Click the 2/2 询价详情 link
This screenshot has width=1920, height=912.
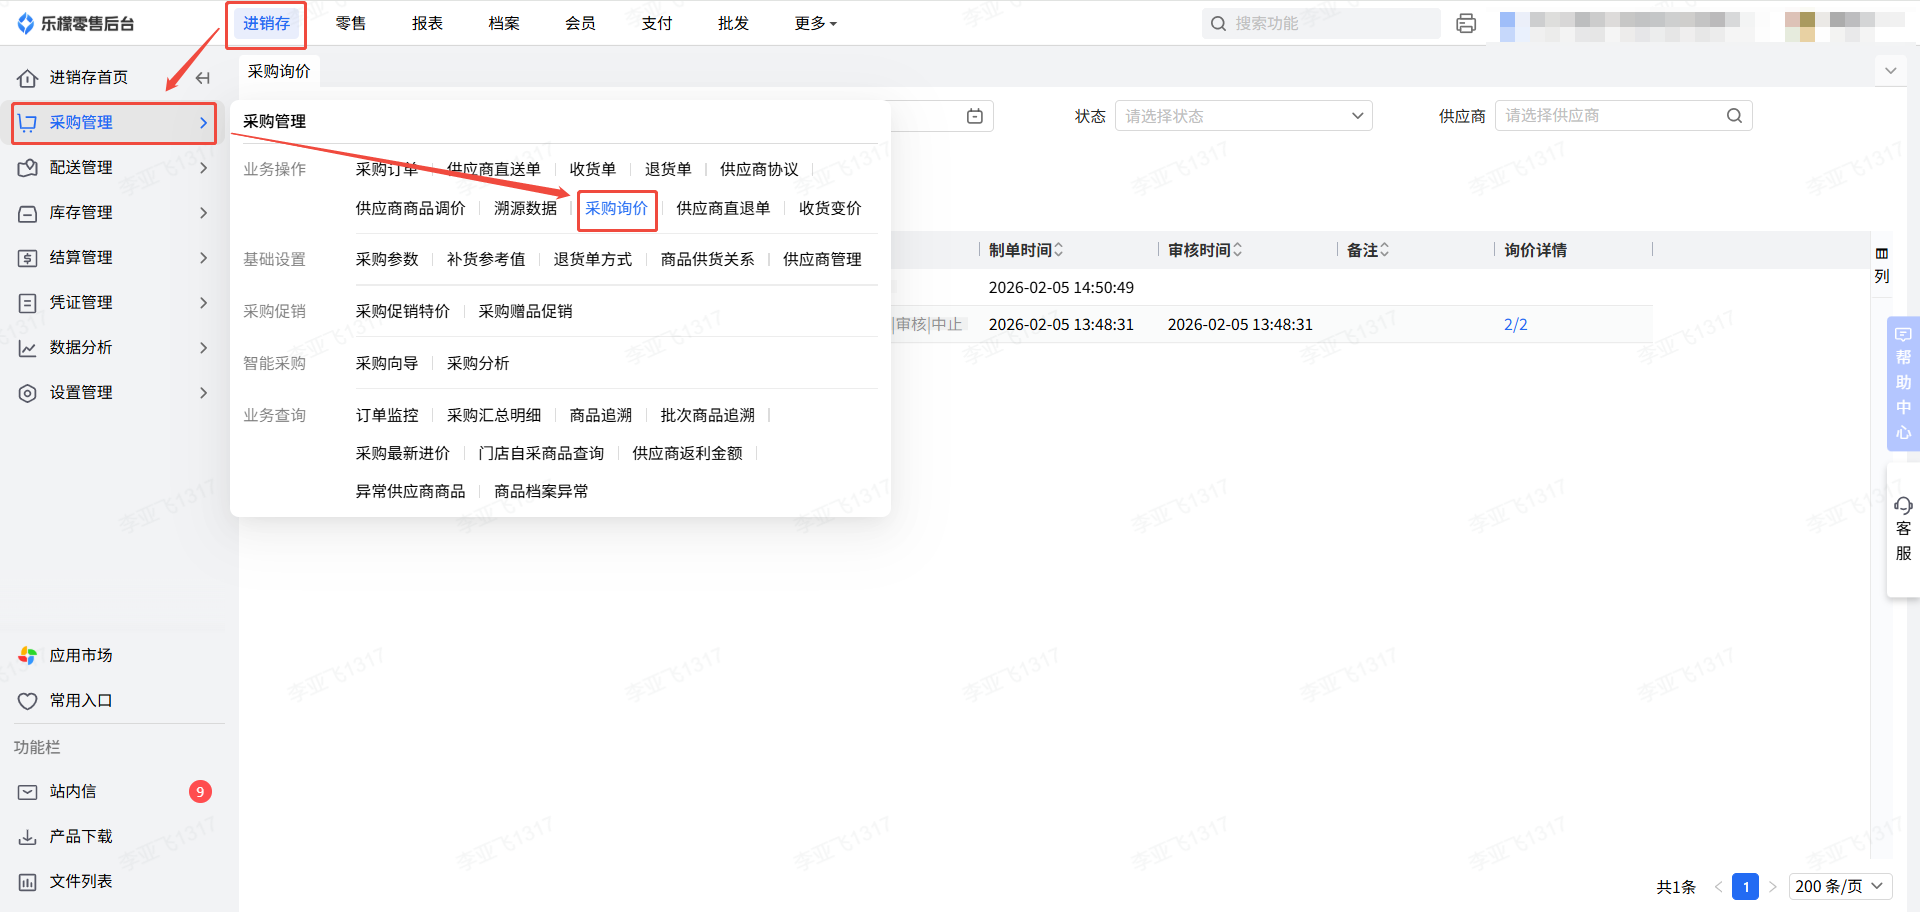click(x=1516, y=324)
